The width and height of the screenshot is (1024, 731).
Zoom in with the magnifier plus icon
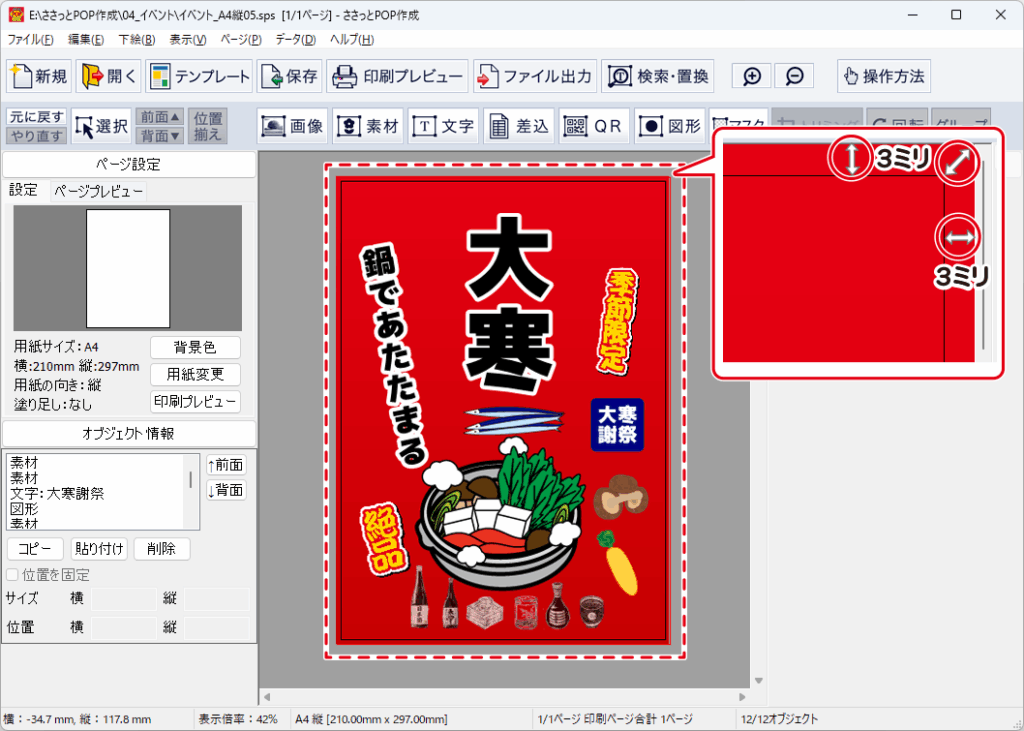coord(752,76)
